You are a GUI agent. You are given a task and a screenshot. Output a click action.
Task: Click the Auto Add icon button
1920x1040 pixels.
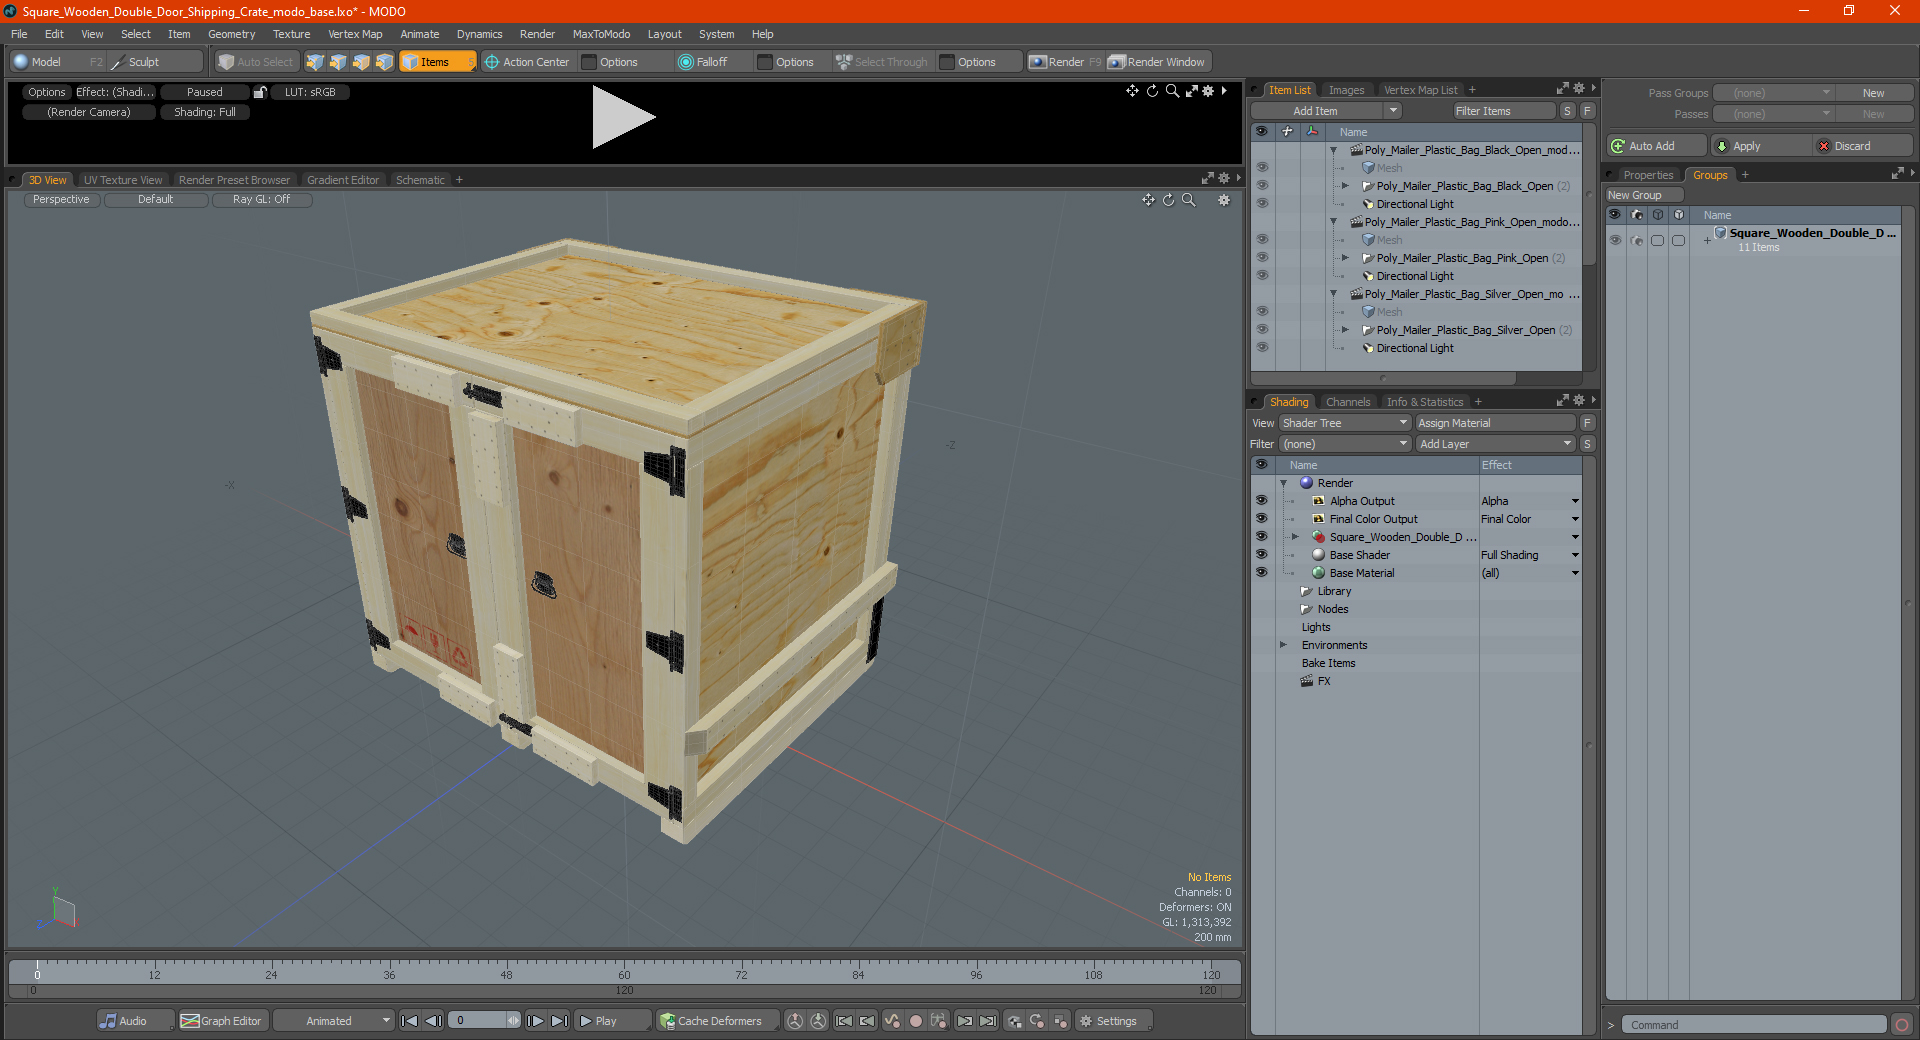pyautogui.click(x=1618, y=146)
